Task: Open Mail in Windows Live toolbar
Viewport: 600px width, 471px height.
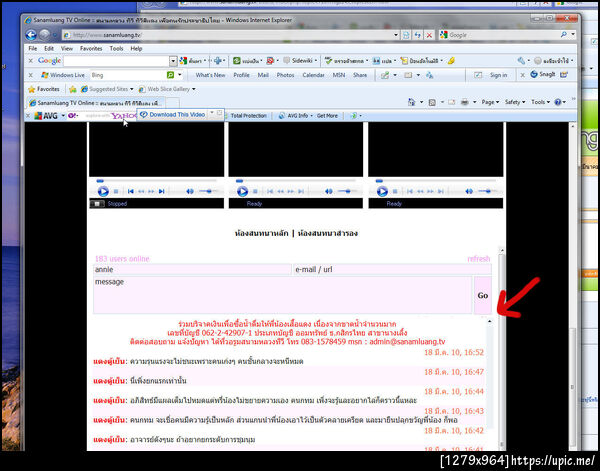Action: tap(263, 75)
